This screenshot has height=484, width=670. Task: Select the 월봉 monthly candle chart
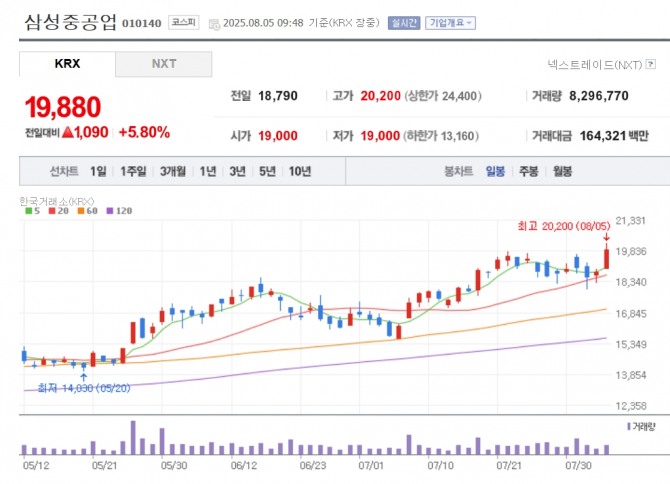click(562, 171)
